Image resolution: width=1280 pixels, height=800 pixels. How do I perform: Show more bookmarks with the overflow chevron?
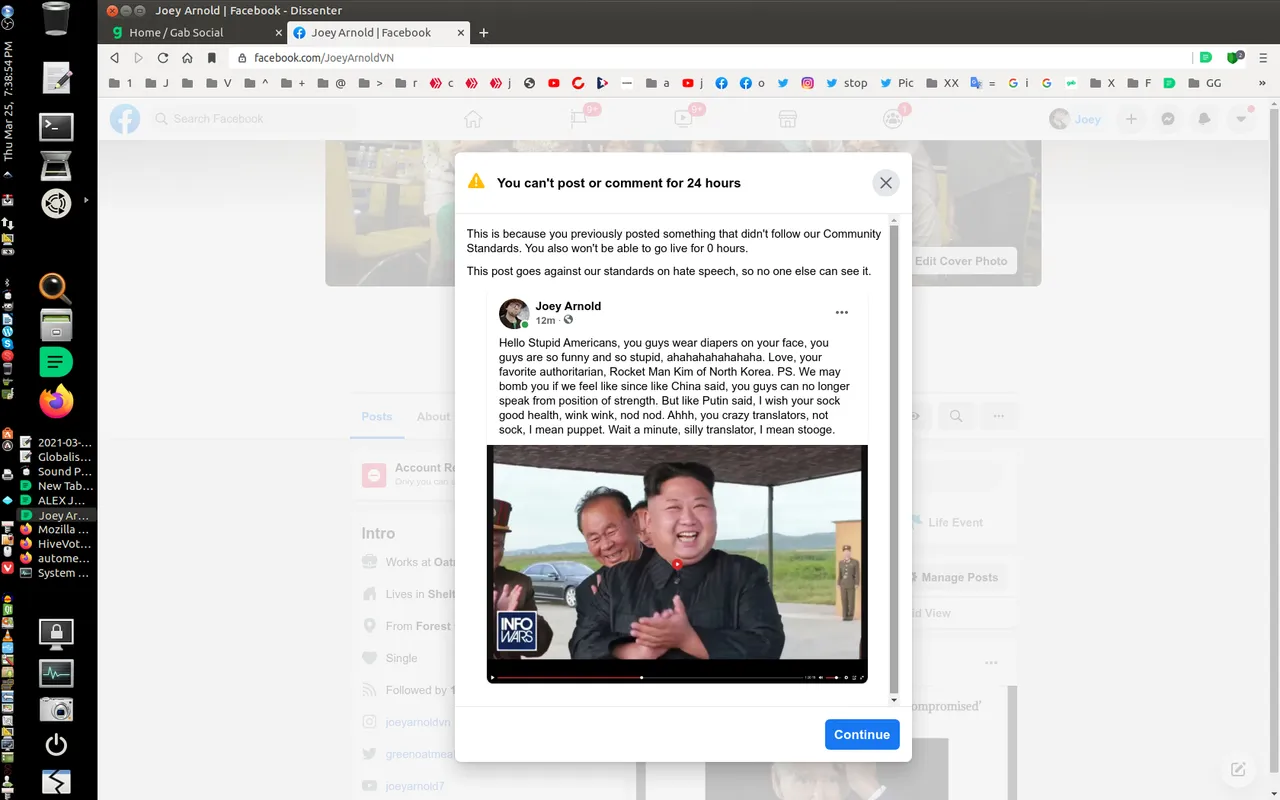click(1262, 83)
